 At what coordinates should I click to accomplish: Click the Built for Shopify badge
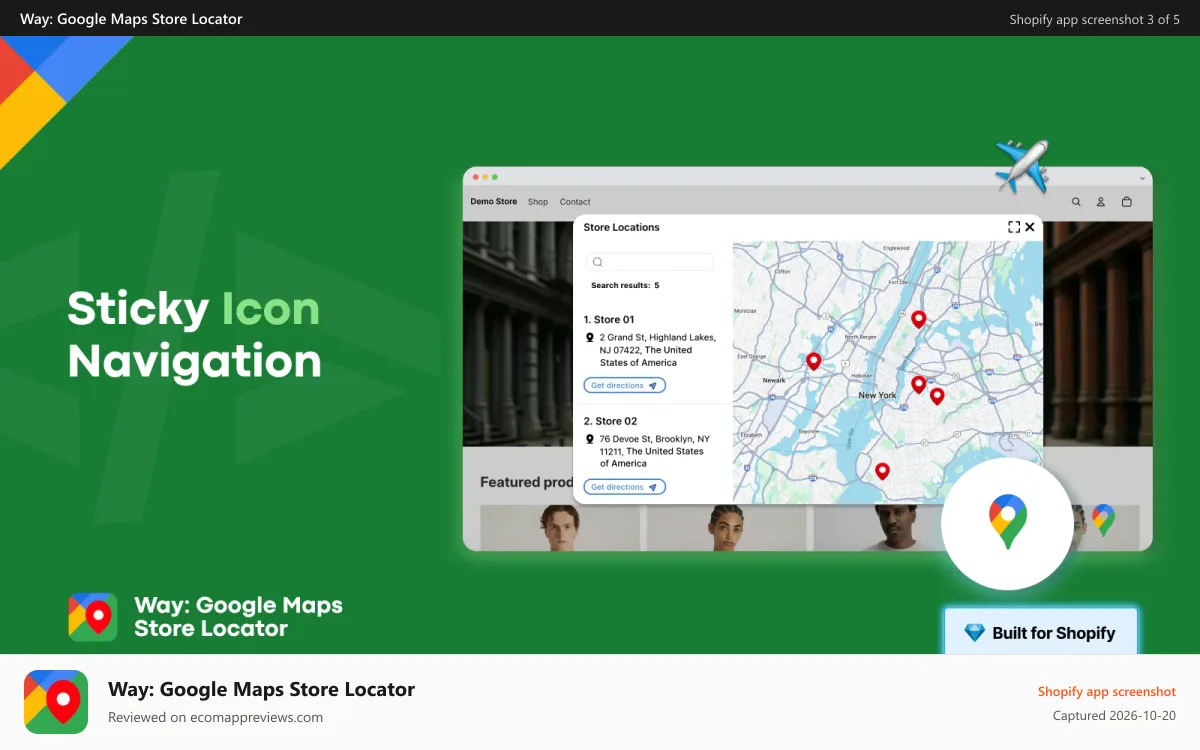[x=1041, y=633]
